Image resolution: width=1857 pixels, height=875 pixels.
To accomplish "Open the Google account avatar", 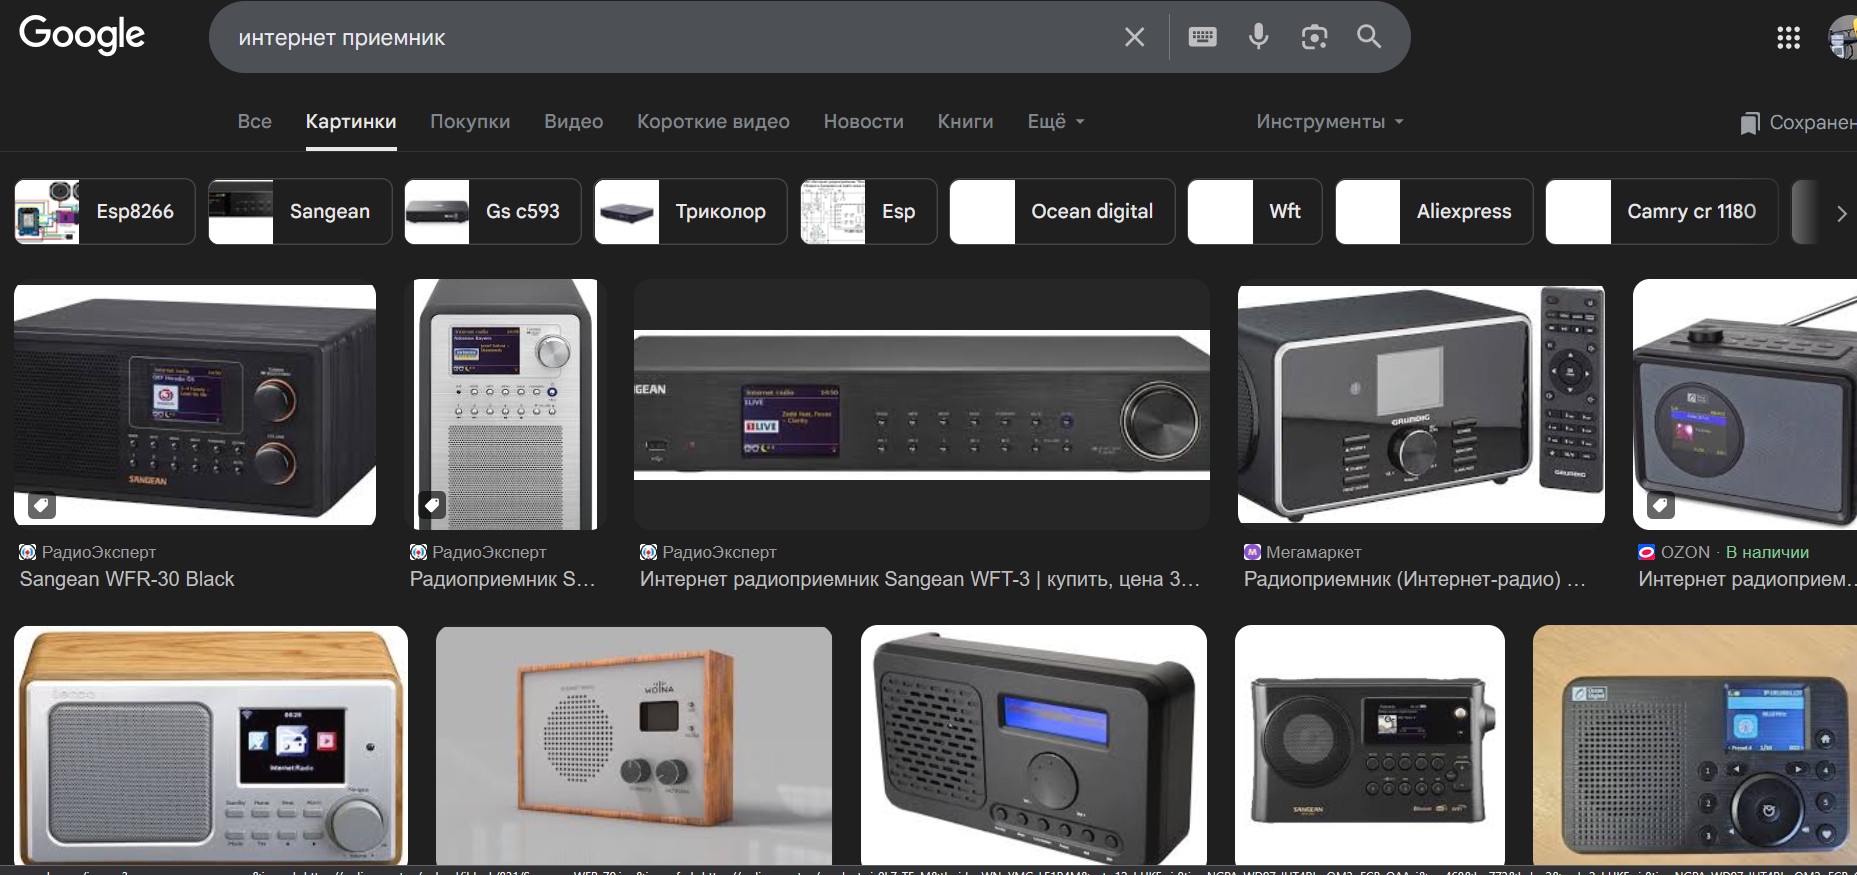I will [x=1842, y=38].
